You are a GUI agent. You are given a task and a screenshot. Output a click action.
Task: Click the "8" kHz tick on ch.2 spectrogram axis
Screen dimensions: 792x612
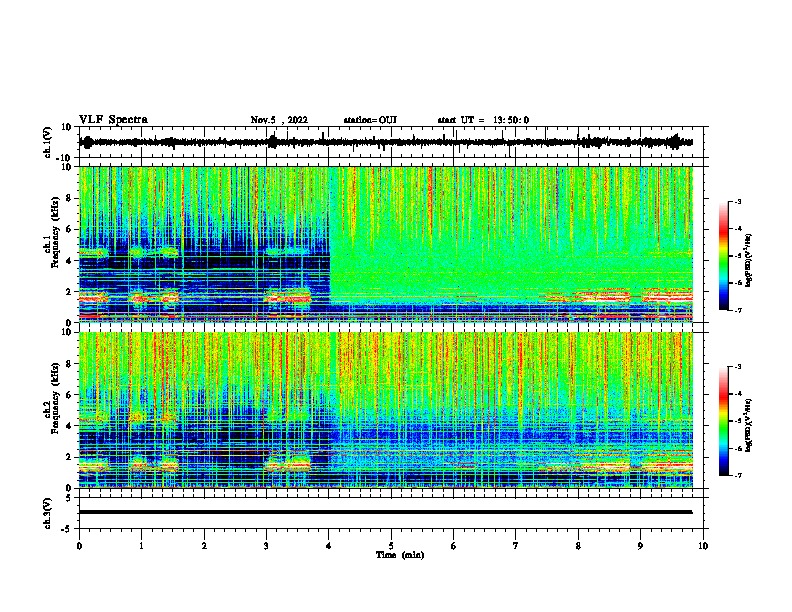tap(69, 364)
